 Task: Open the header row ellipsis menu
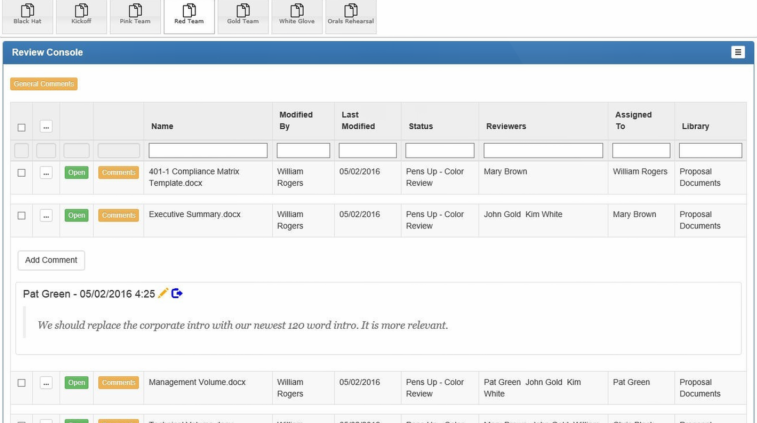click(46, 127)
